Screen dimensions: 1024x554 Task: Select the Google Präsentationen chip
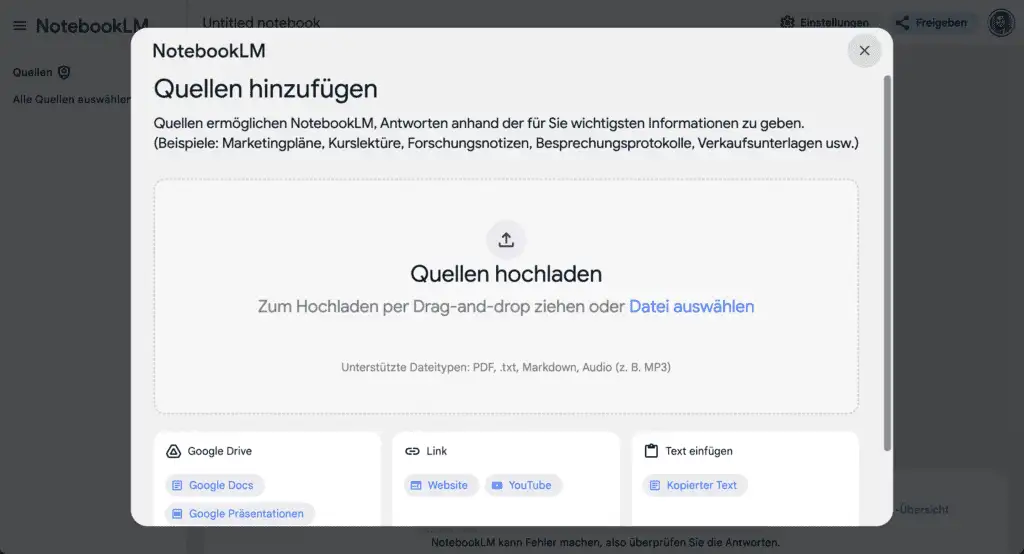239,513
